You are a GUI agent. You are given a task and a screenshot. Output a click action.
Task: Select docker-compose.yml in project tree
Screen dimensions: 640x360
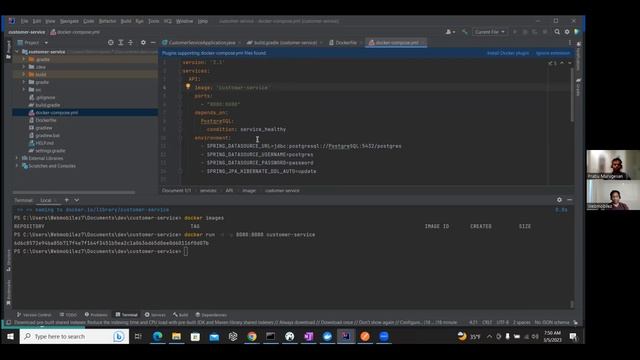coord(56,113)
